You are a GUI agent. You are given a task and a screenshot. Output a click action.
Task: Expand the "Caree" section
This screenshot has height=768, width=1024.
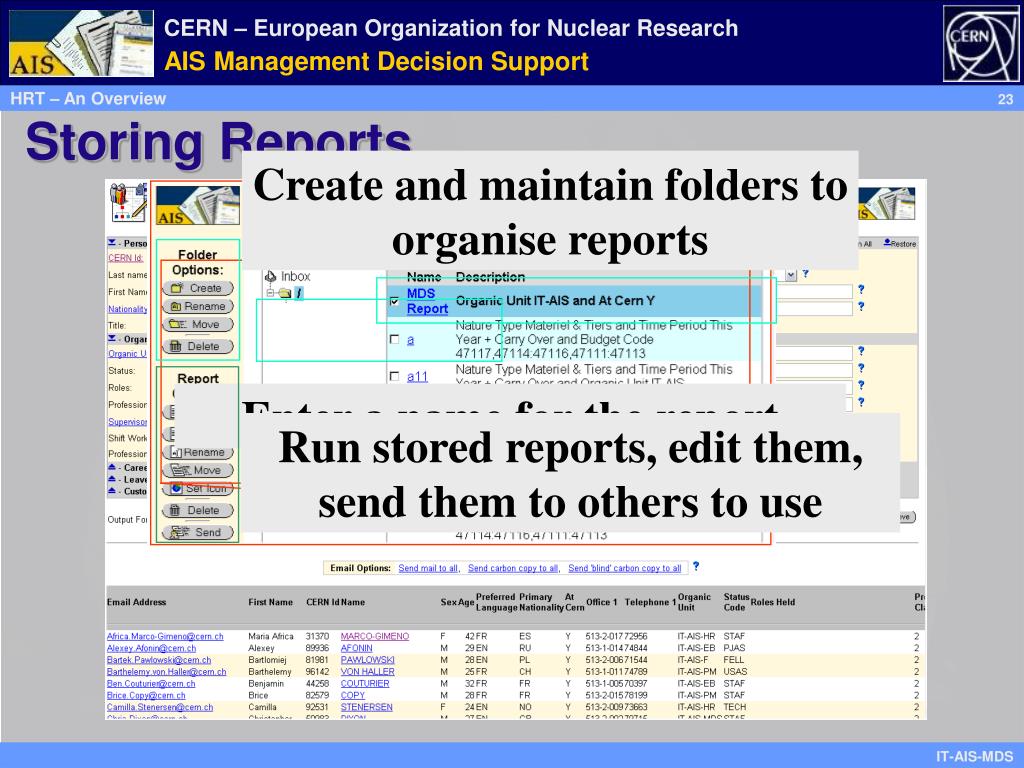coord(112,468)
